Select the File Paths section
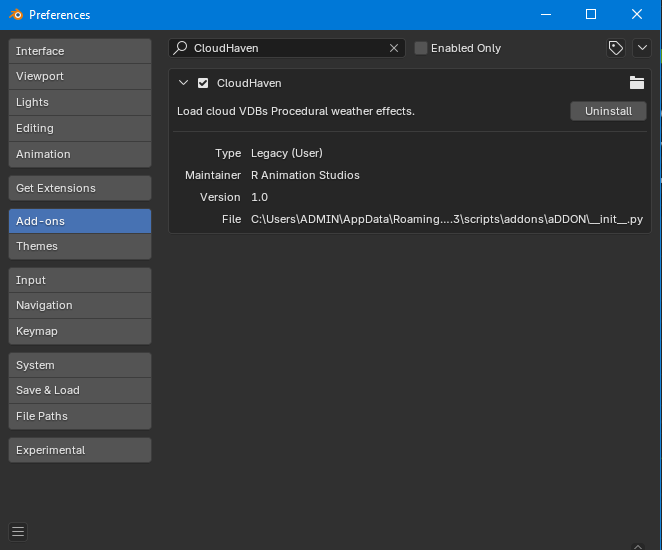The image size is (662, 550). click(80, 416)
